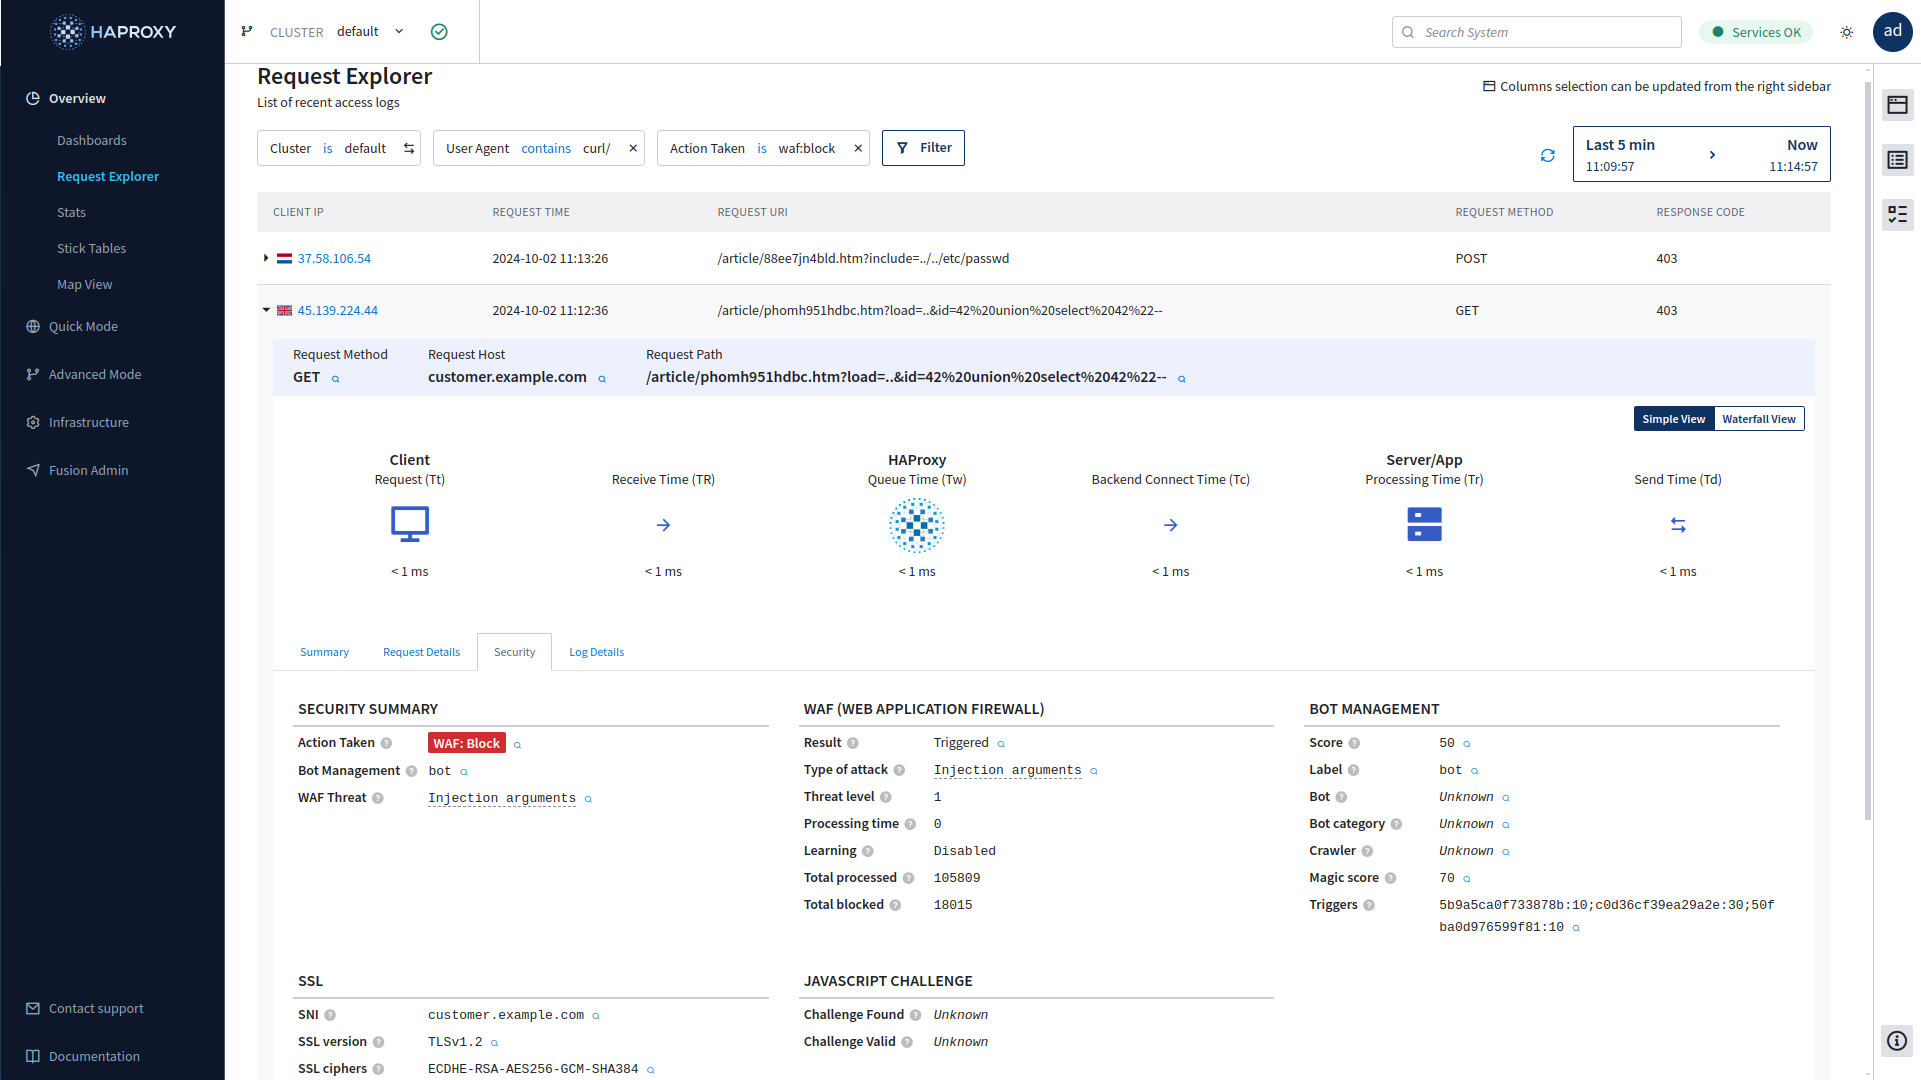Click Type of attack Injection arguments value
The image size is (1921, 1080).
[1007, 770]
